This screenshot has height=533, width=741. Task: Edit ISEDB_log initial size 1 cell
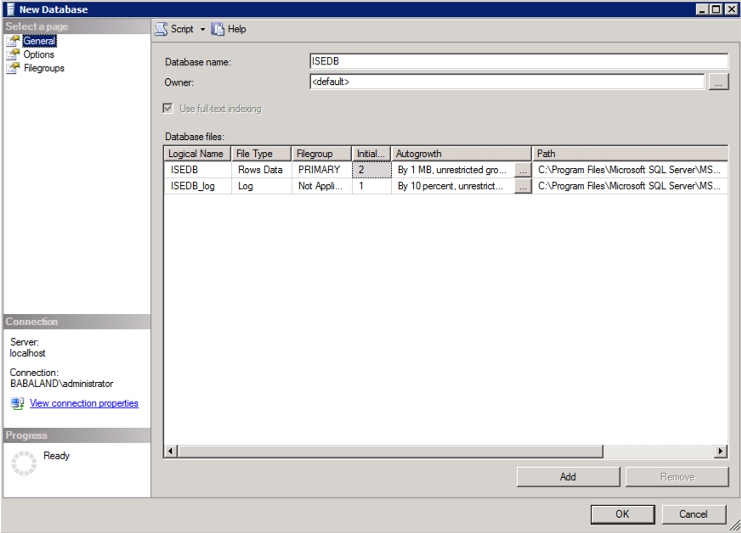pos(371,186)
